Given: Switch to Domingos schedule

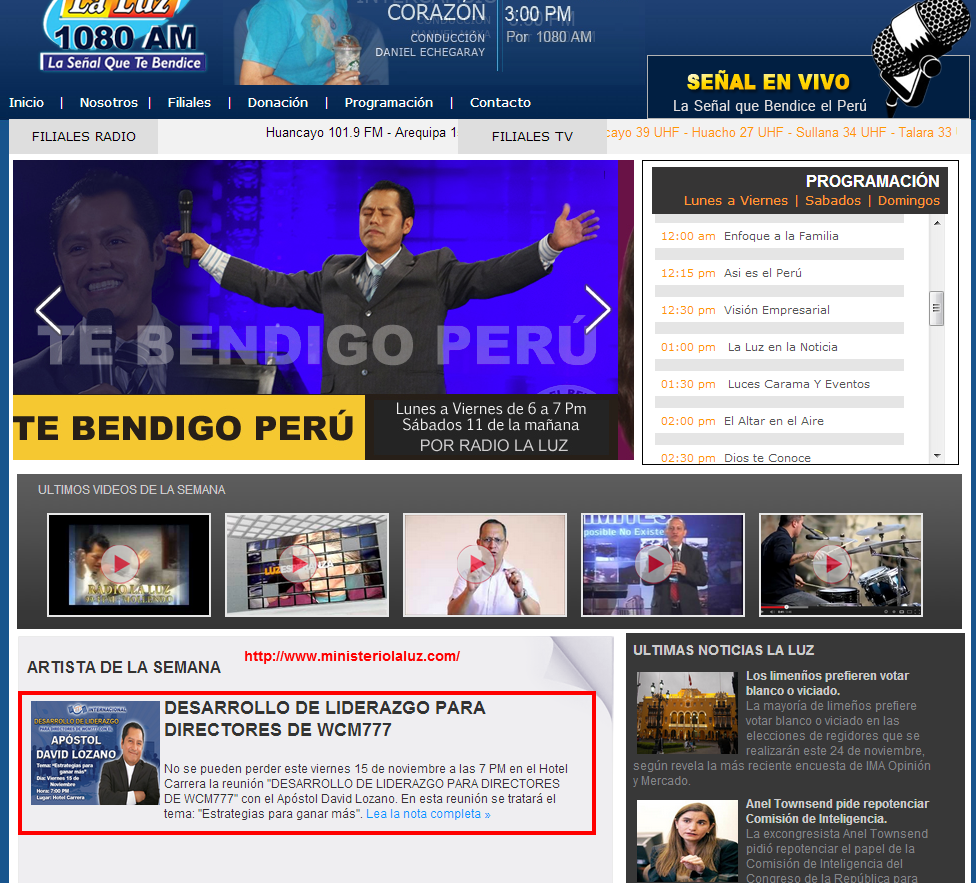Looking at the screenshot, I should click(909, 200).
